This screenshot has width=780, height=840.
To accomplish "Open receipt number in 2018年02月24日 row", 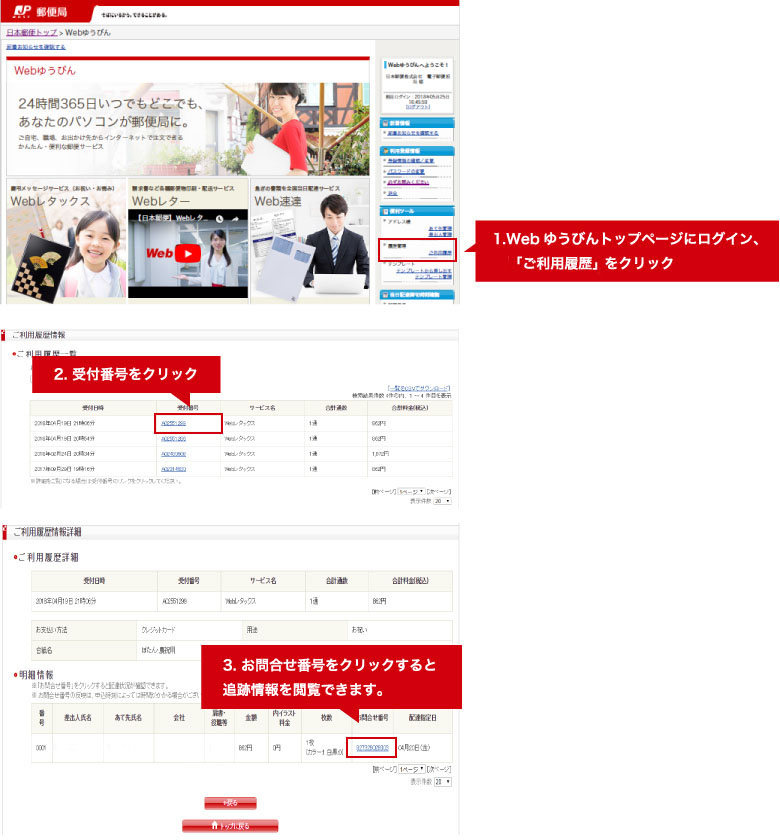I will click(174, 454).
